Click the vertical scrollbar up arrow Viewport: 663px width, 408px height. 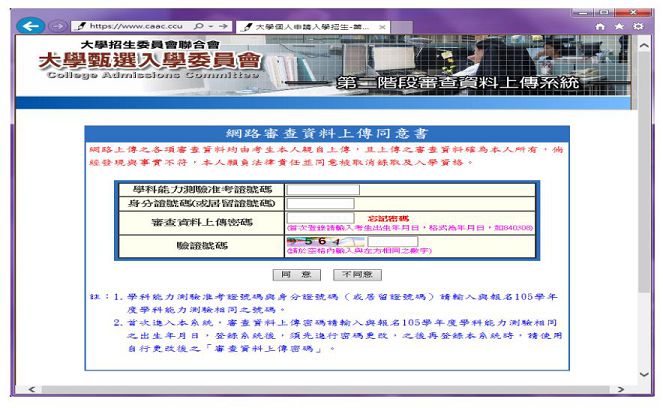(x=644, y=45)
